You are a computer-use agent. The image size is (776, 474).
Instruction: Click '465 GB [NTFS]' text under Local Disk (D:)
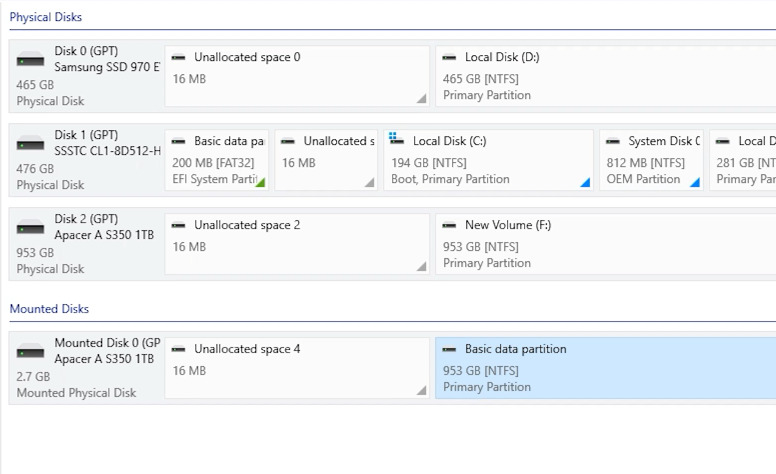click(x=481, y=79)
